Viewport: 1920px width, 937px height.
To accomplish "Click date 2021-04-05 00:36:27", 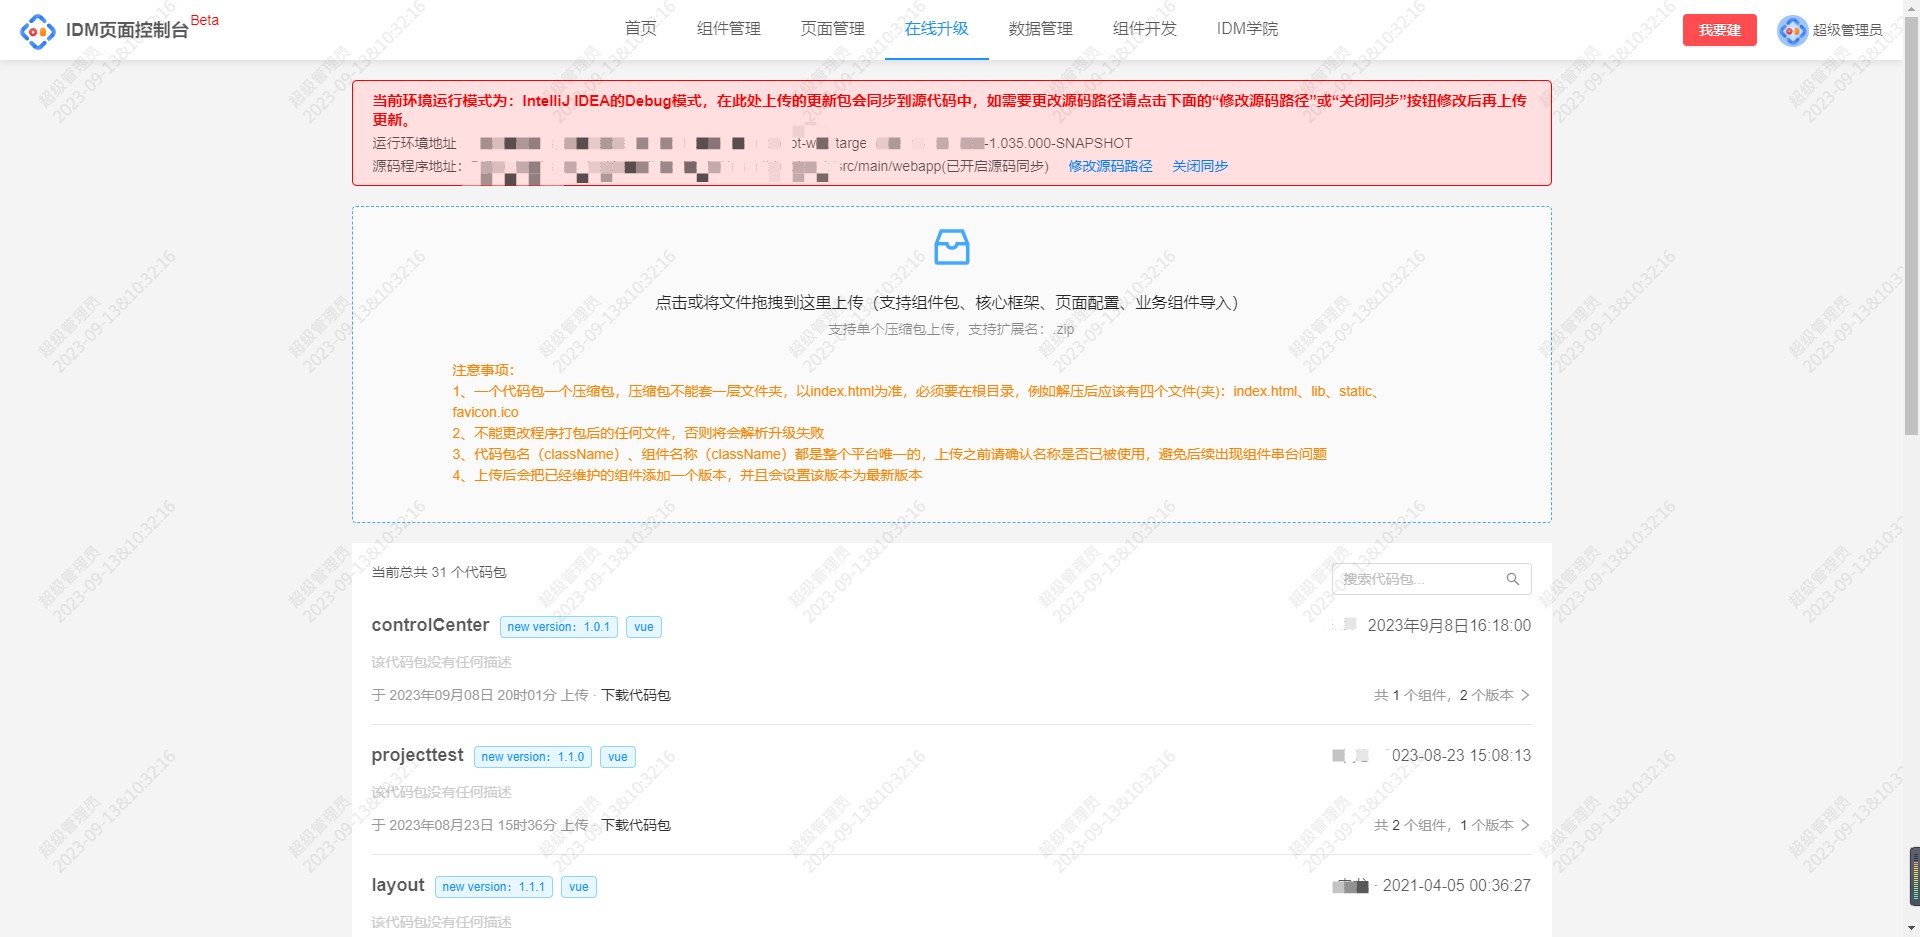I will click(1457, 885).
